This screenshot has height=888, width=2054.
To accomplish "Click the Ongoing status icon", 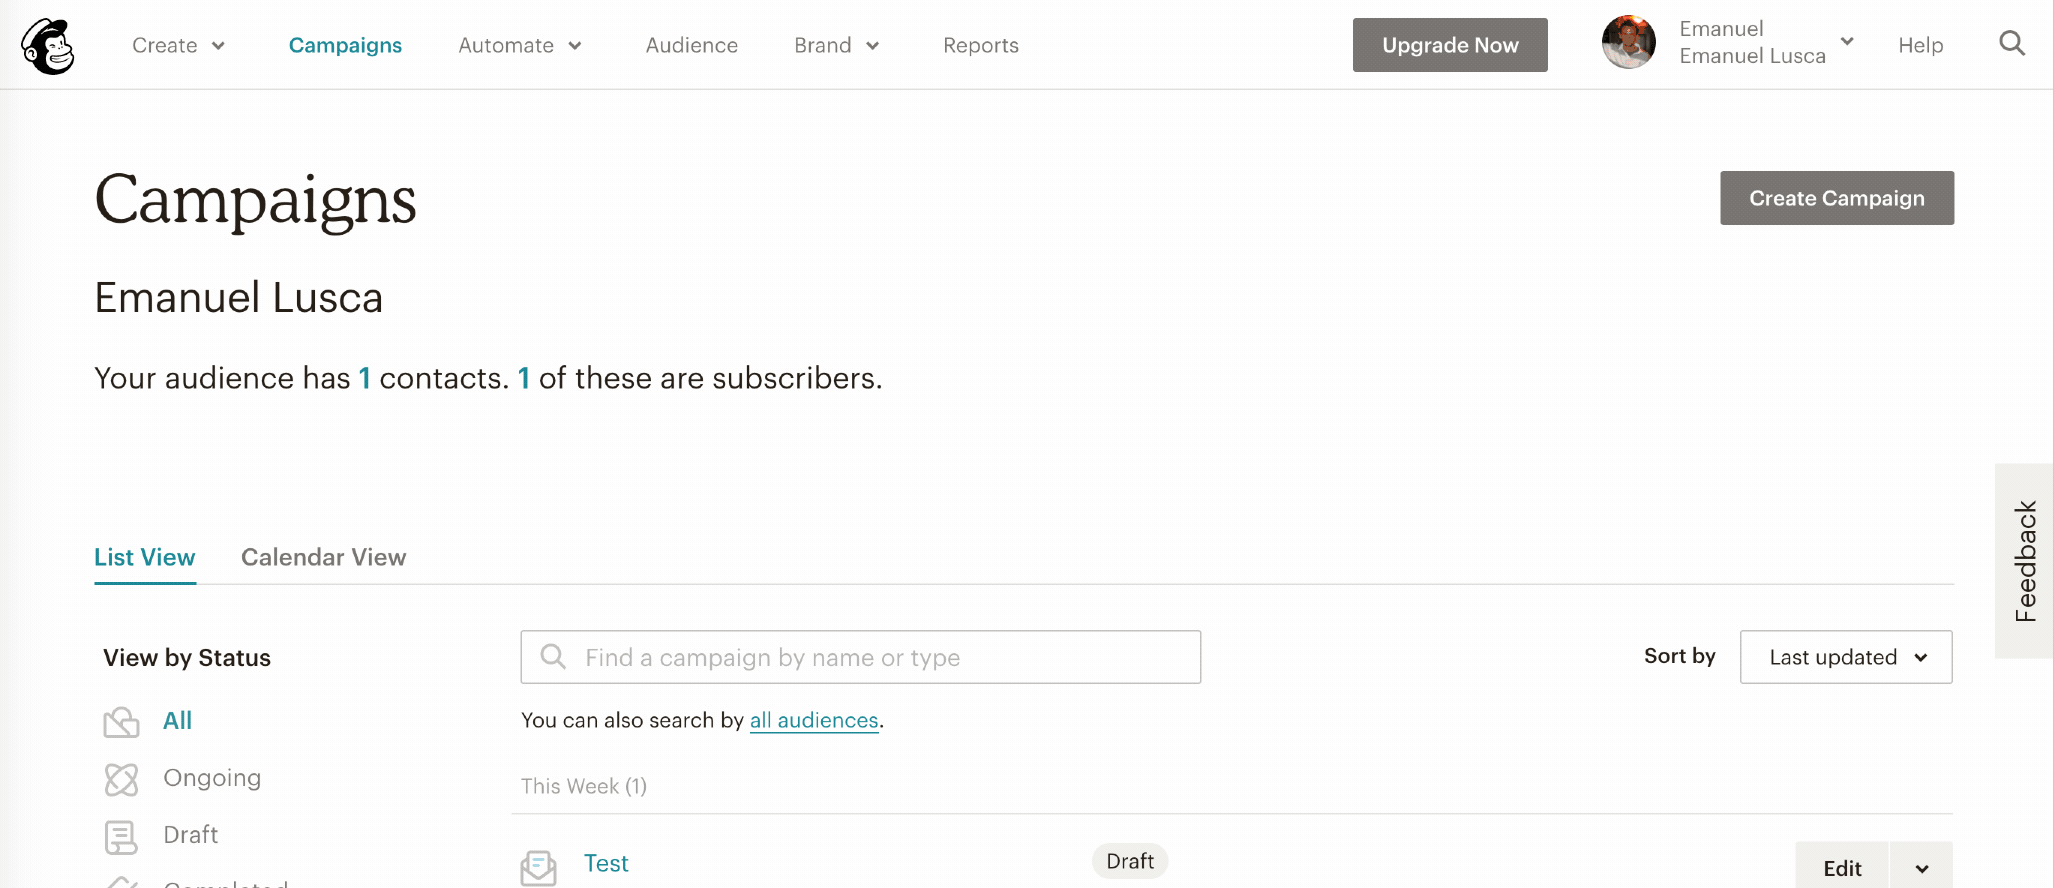I will (121, 779).
